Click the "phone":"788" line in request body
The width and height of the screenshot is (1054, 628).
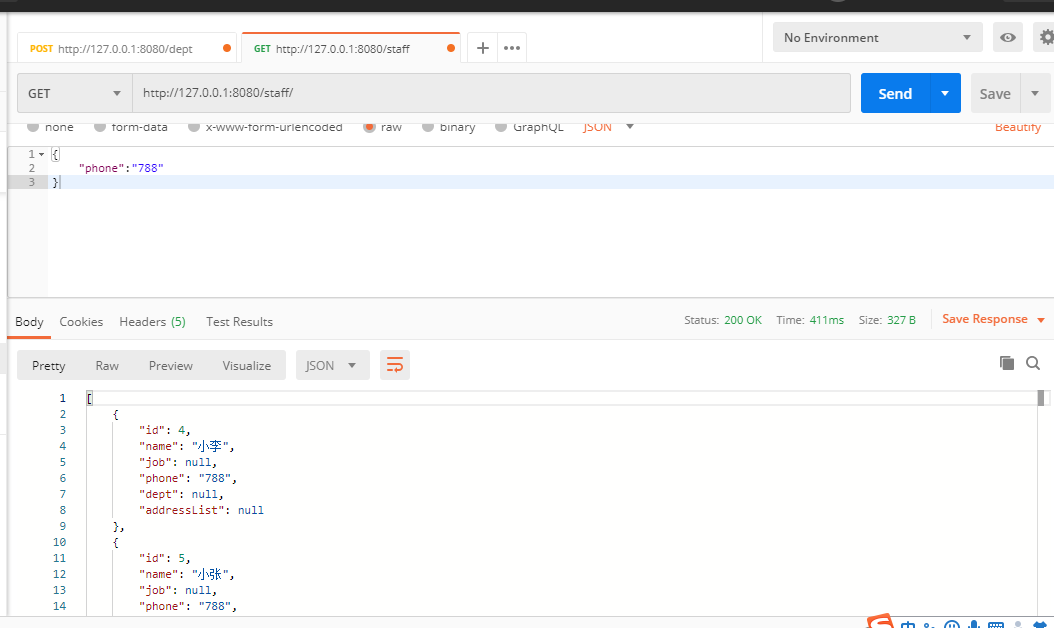point(121,168)
